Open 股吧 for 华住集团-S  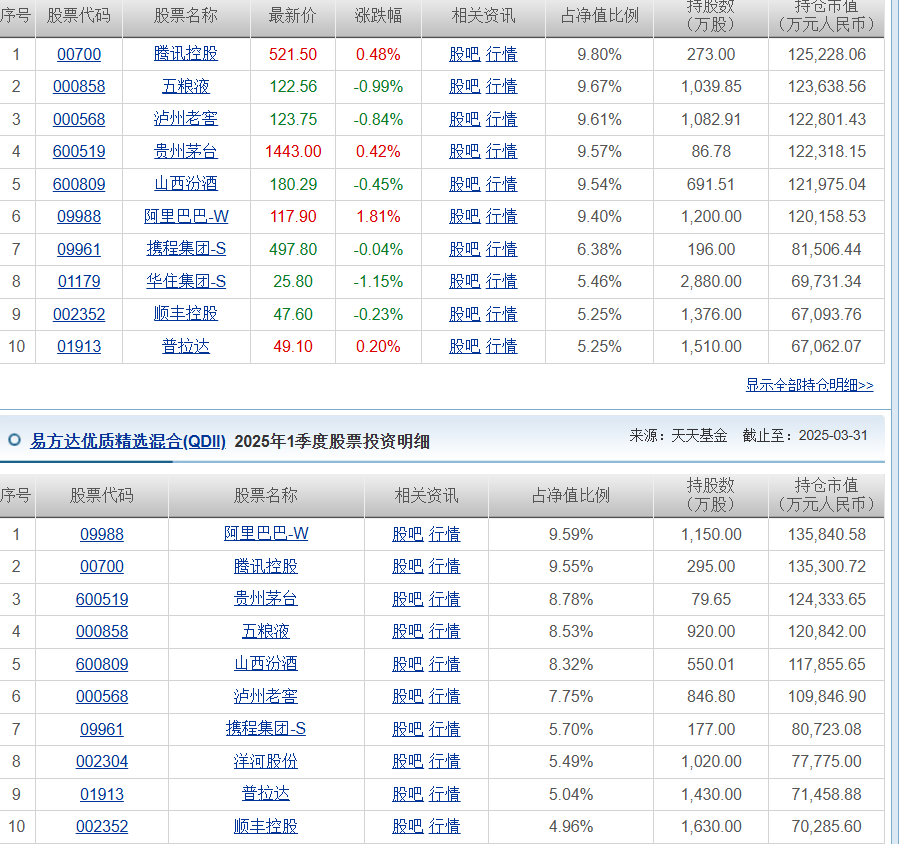[x=464, y=282]
